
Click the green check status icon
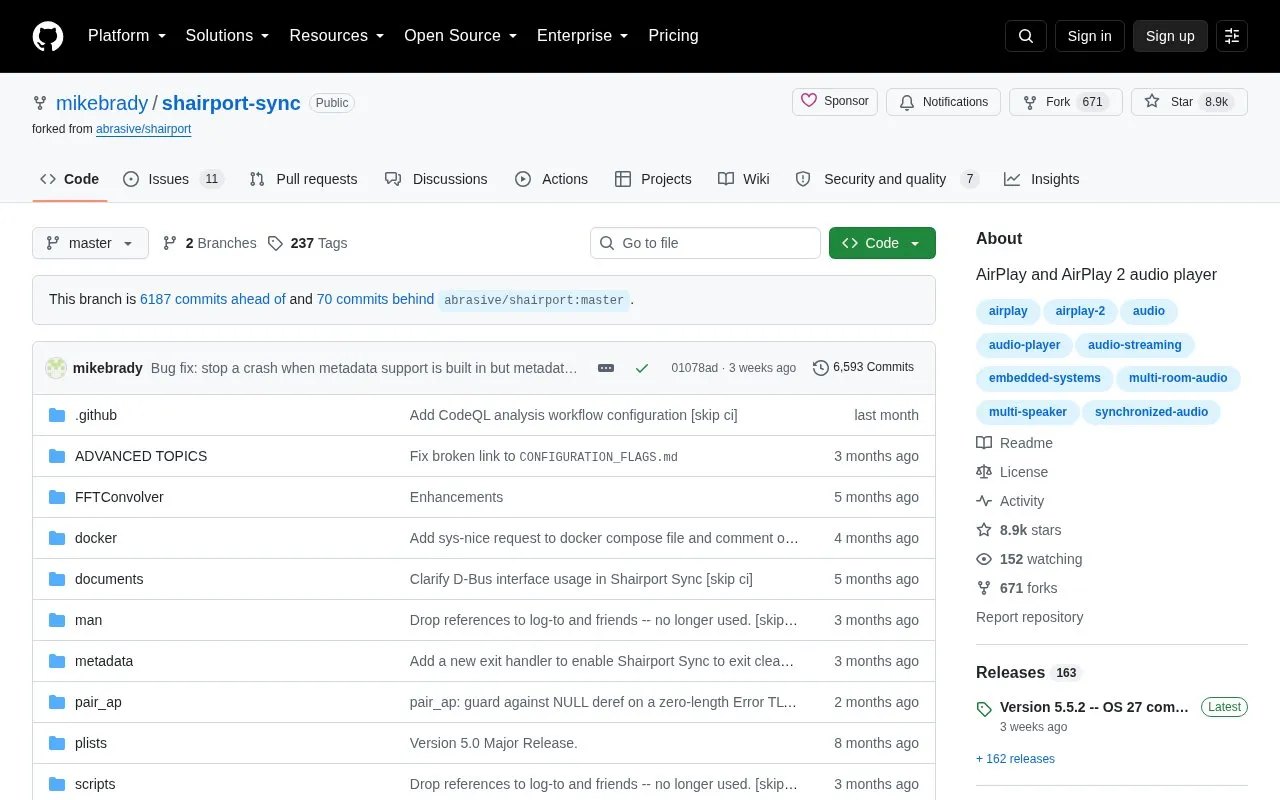[642, 368]
